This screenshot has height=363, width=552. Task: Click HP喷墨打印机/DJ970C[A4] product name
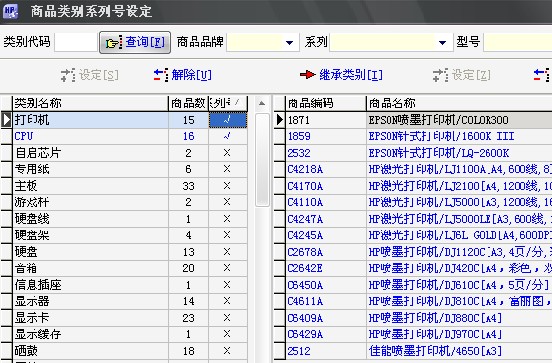[435, 334]
